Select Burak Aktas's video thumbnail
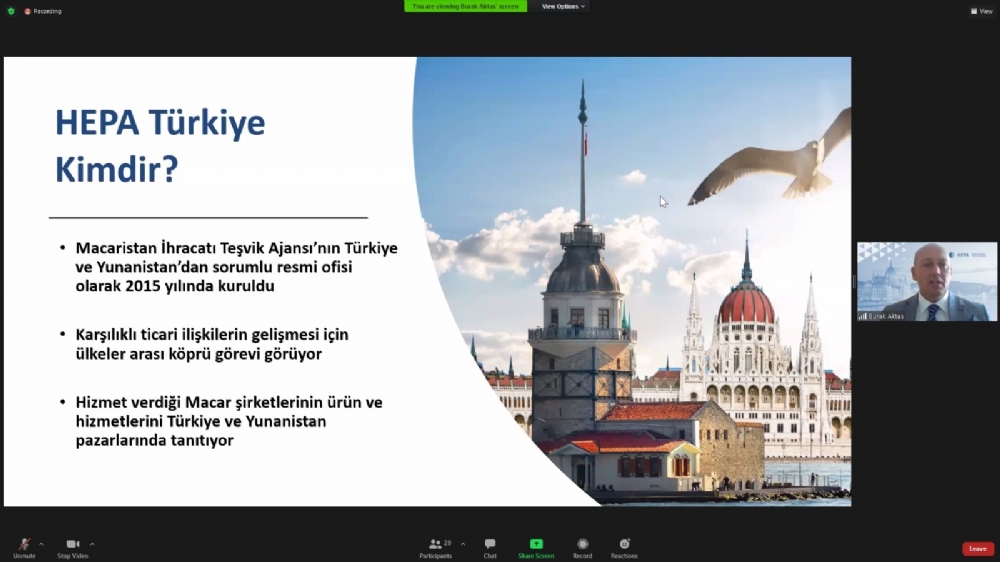The height and width of the screenshot is (562, 1000). coord(927,281)
